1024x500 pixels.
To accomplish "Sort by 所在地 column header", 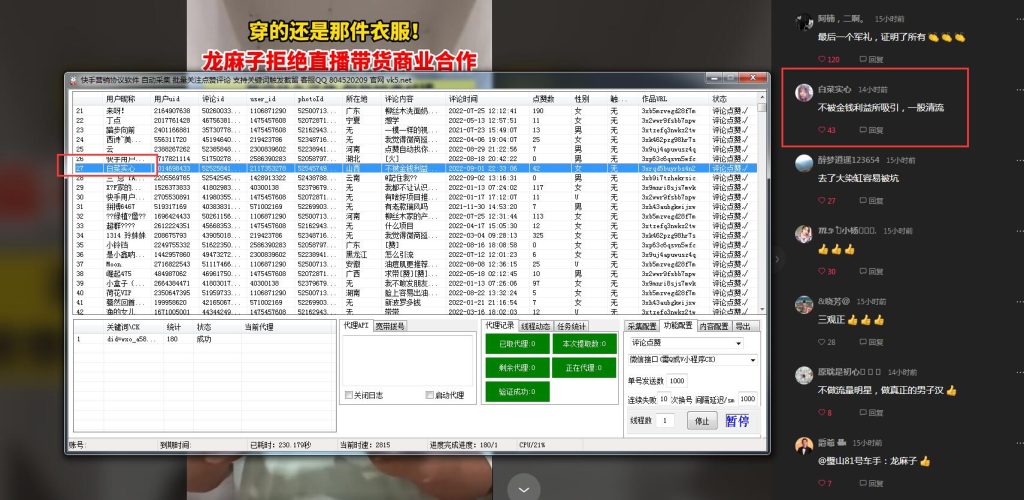I will point(357,99).
